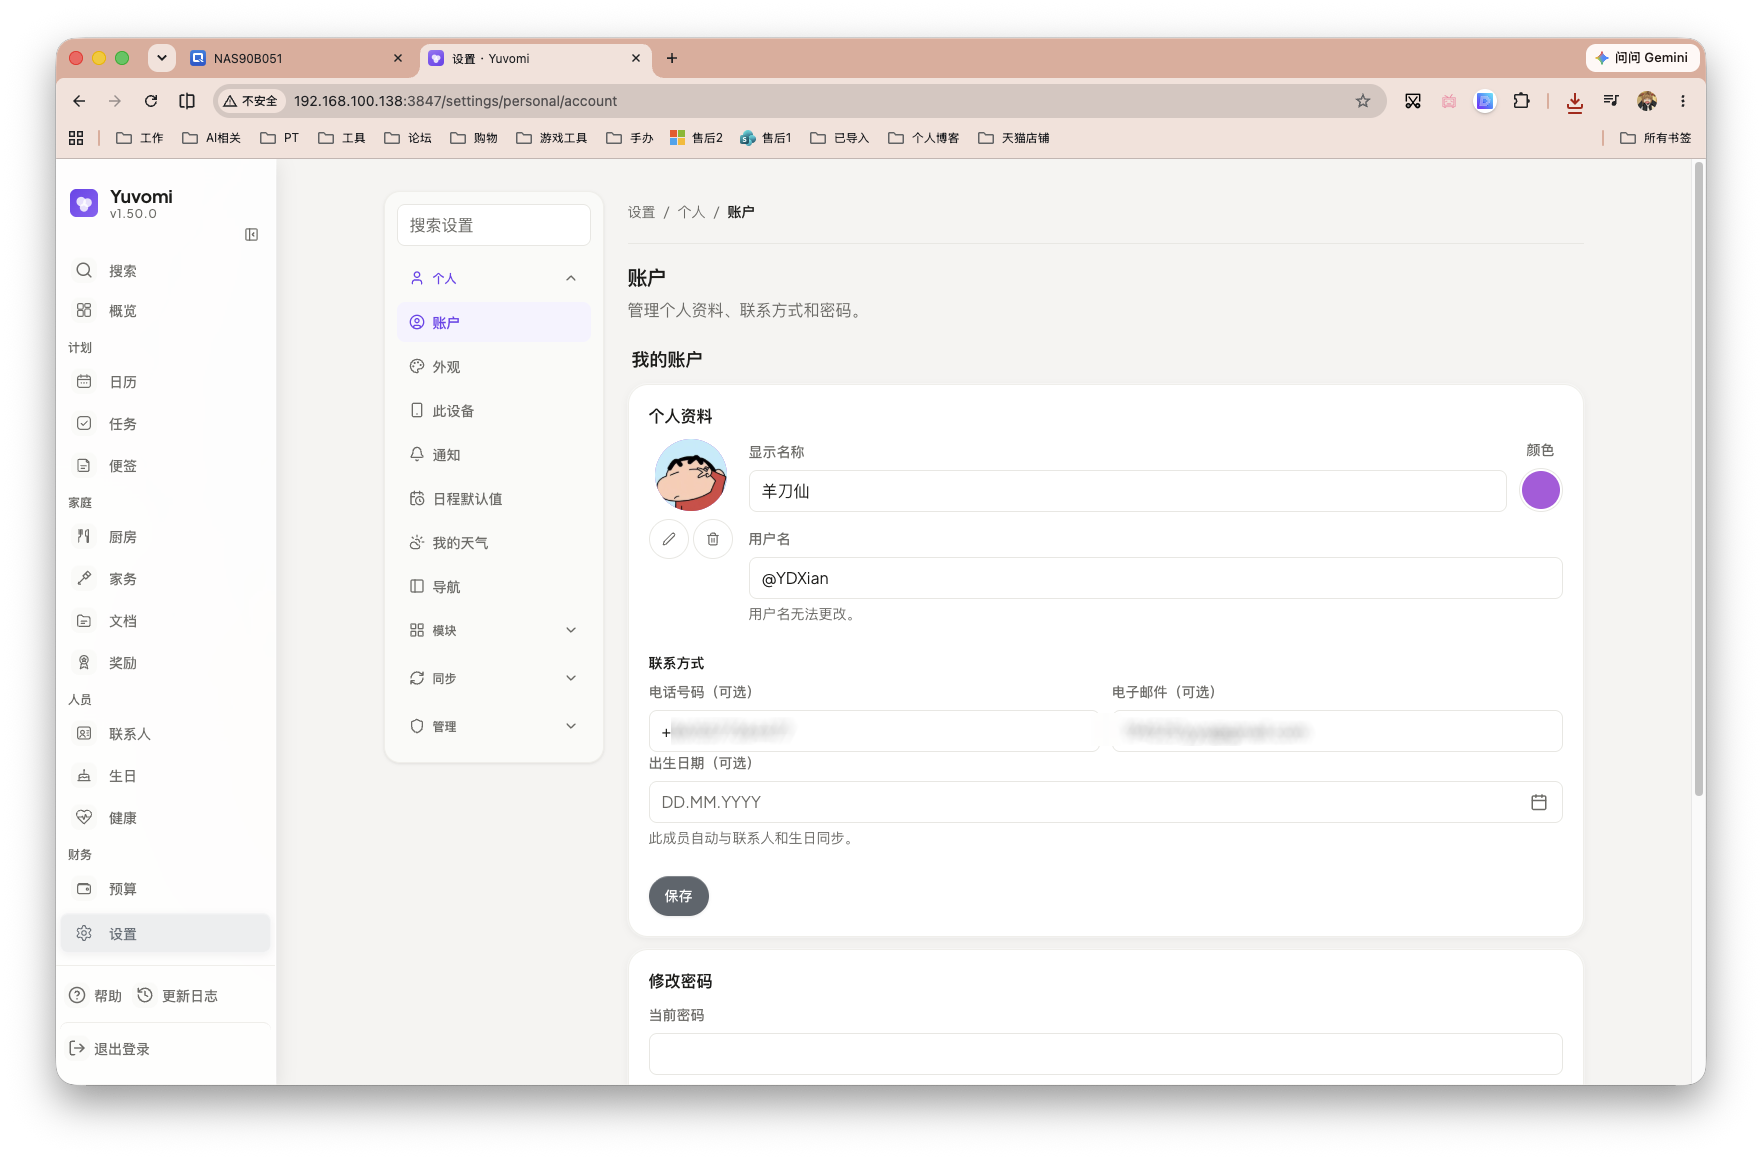The image size is (1762, 1159).
Task: Click the address bar URL
Action: [455, 101]
